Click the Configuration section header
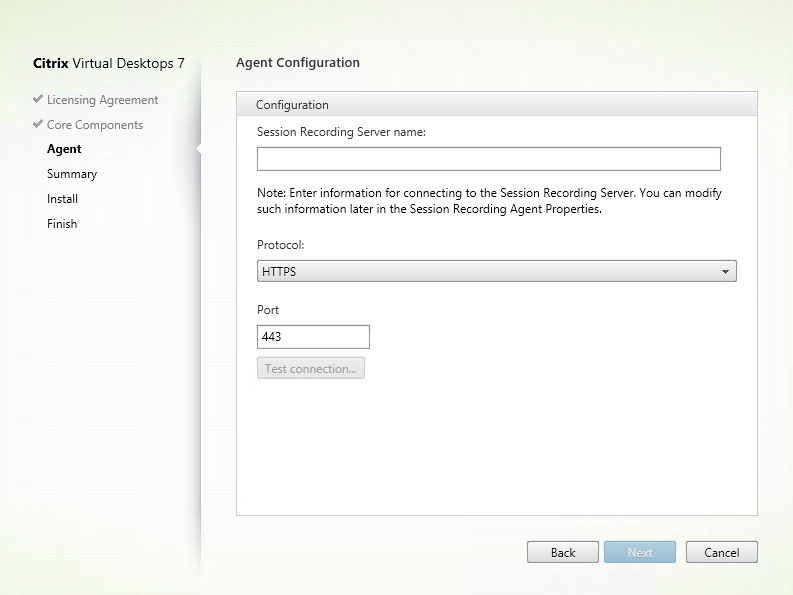Screen dimensions: 793x595 coord(292,104)
